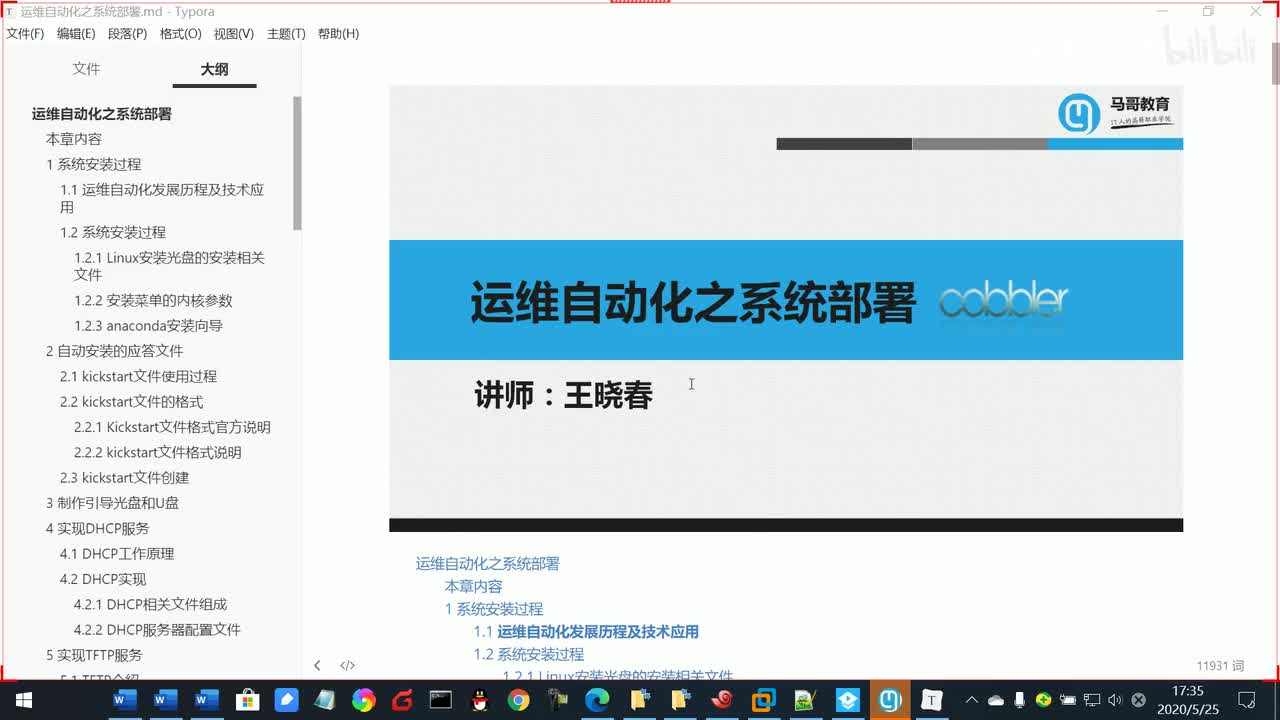Image resolution: width=1280 pixels, height=720 pixels.
Task: Switch to the active 马哥教育 taskbar app
Action: [x=889, y=700]
